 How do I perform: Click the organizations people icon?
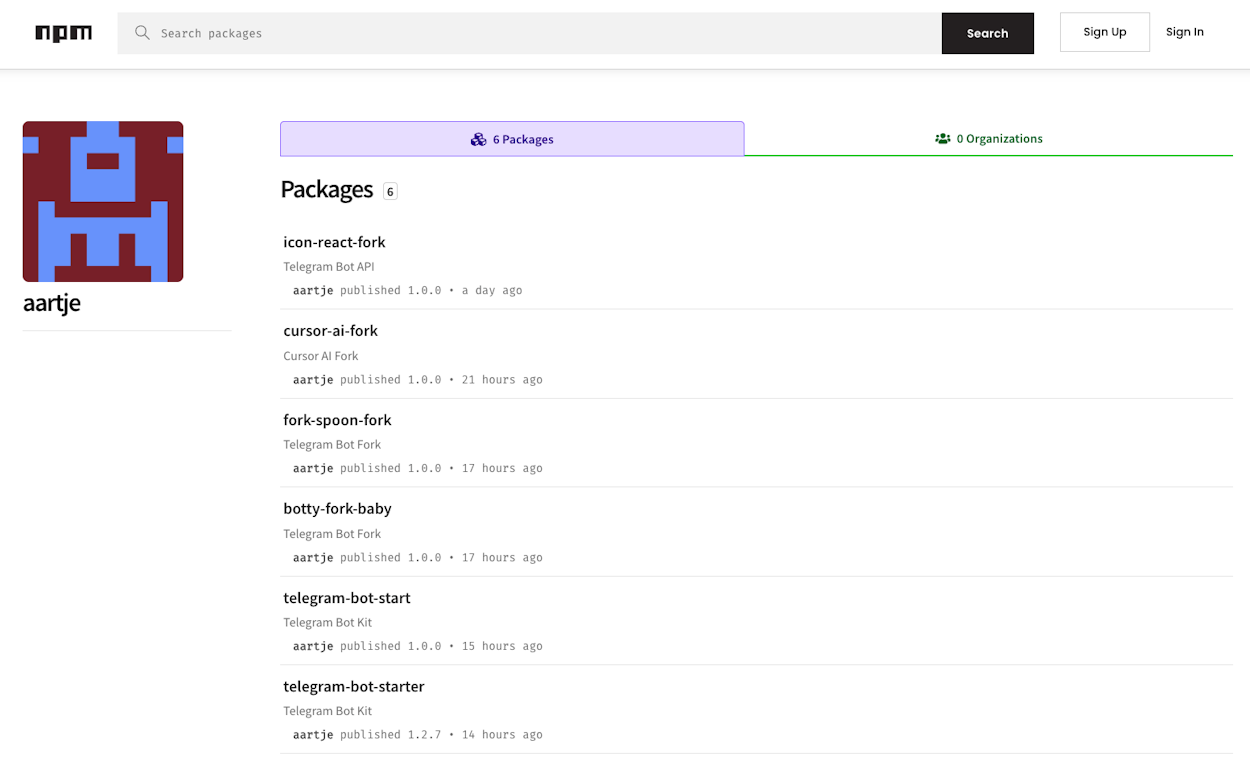click(942, 138)
